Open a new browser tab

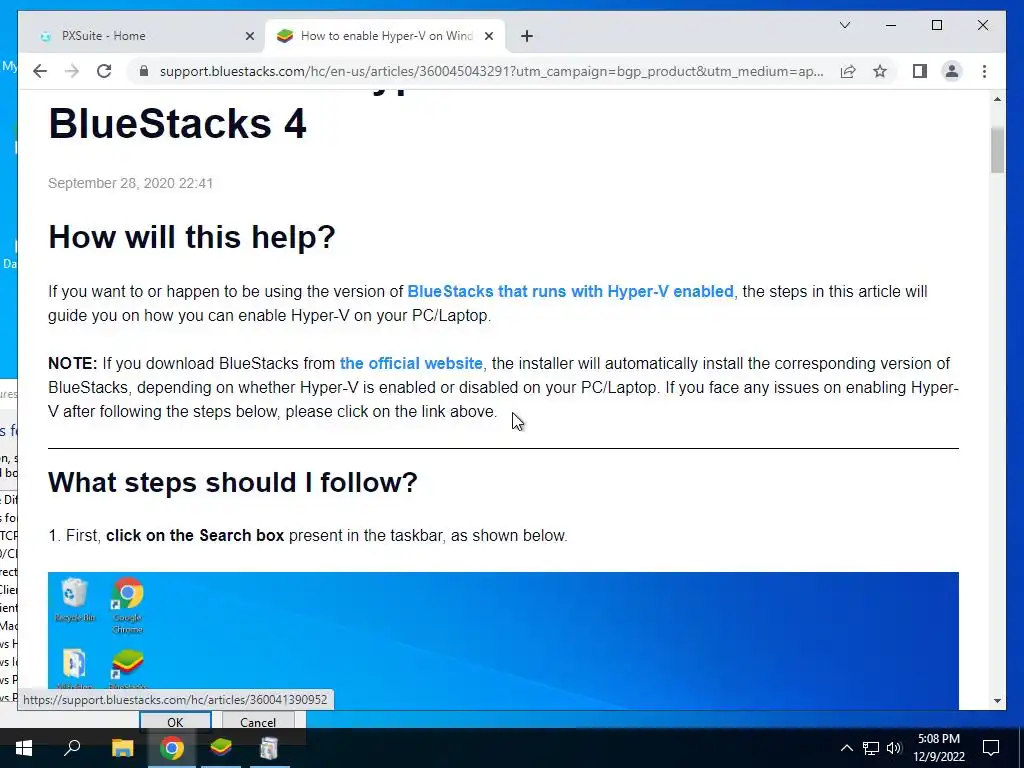(527, 36)
